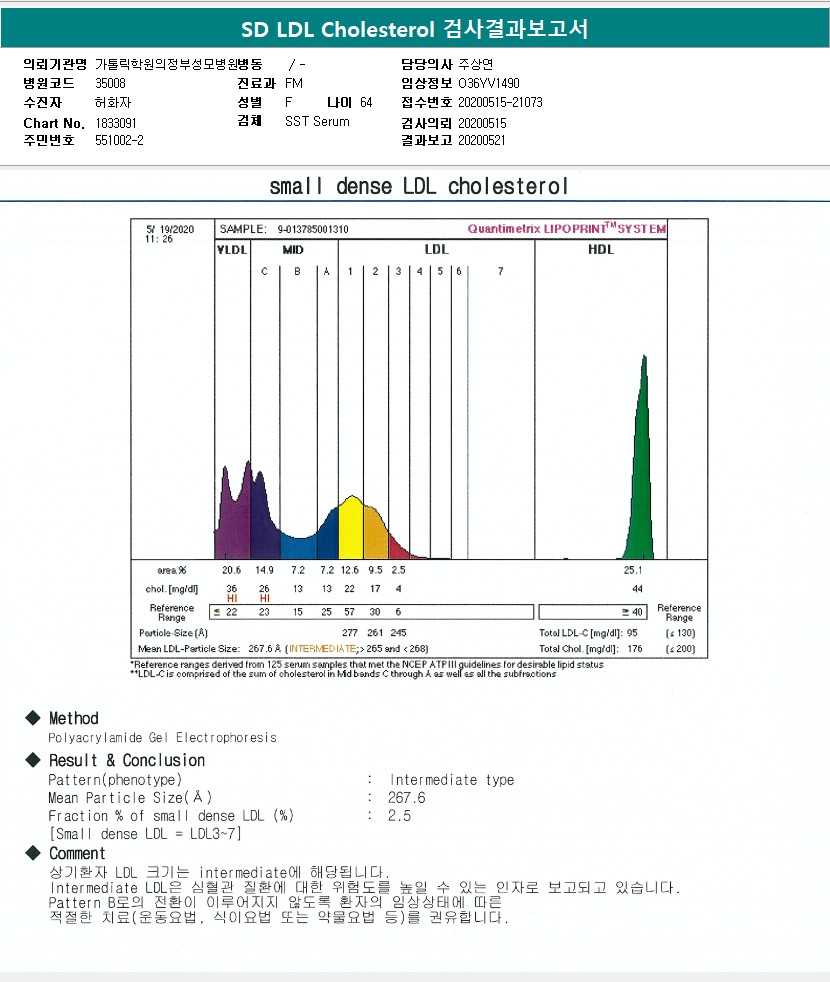This screenshot has width=830, height=982.
Task: Click doctor name "주상연"
Action: pos(476,65)
